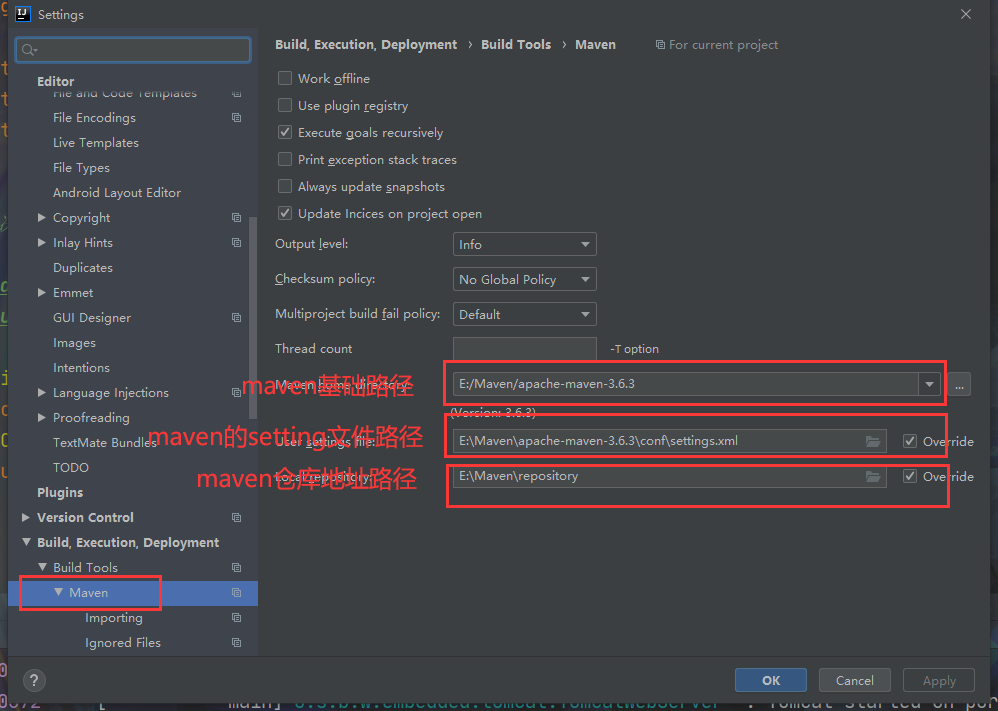
Task: Open File Types settings page
Action: pyautogui.click(x=81, y=167)
